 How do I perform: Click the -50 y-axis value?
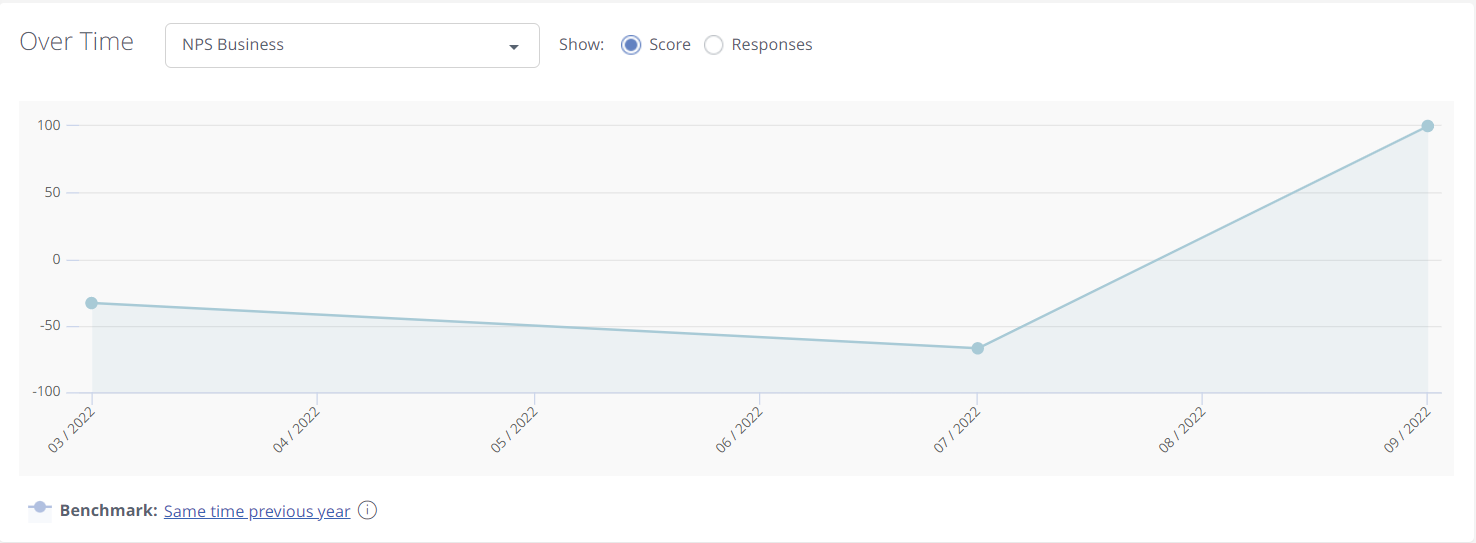point(49,326)
